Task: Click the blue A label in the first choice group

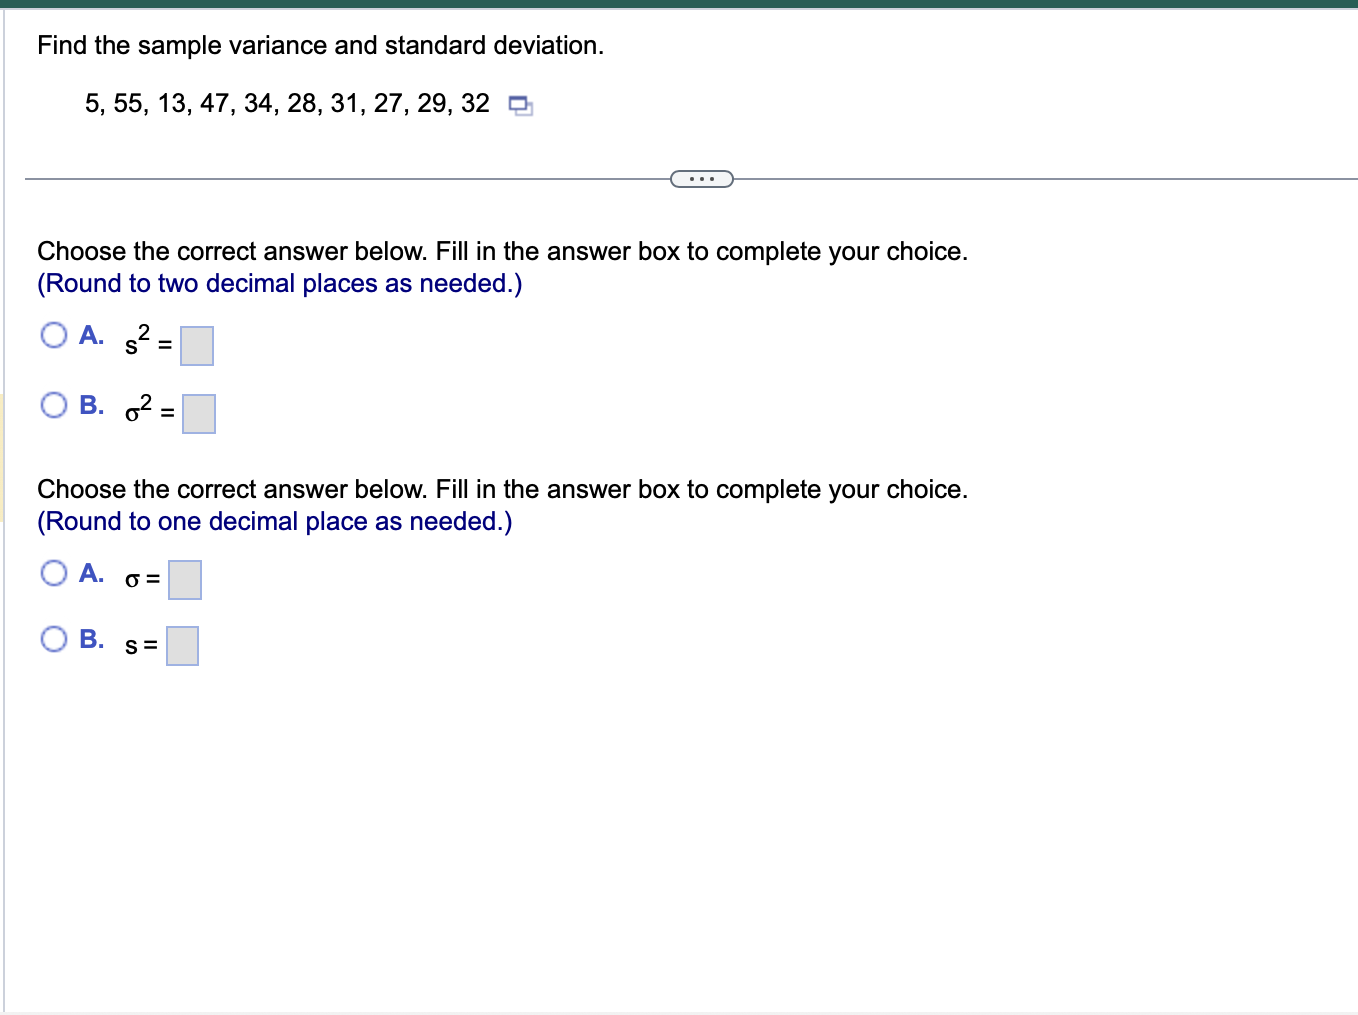Action: click(x=91, y=335)
